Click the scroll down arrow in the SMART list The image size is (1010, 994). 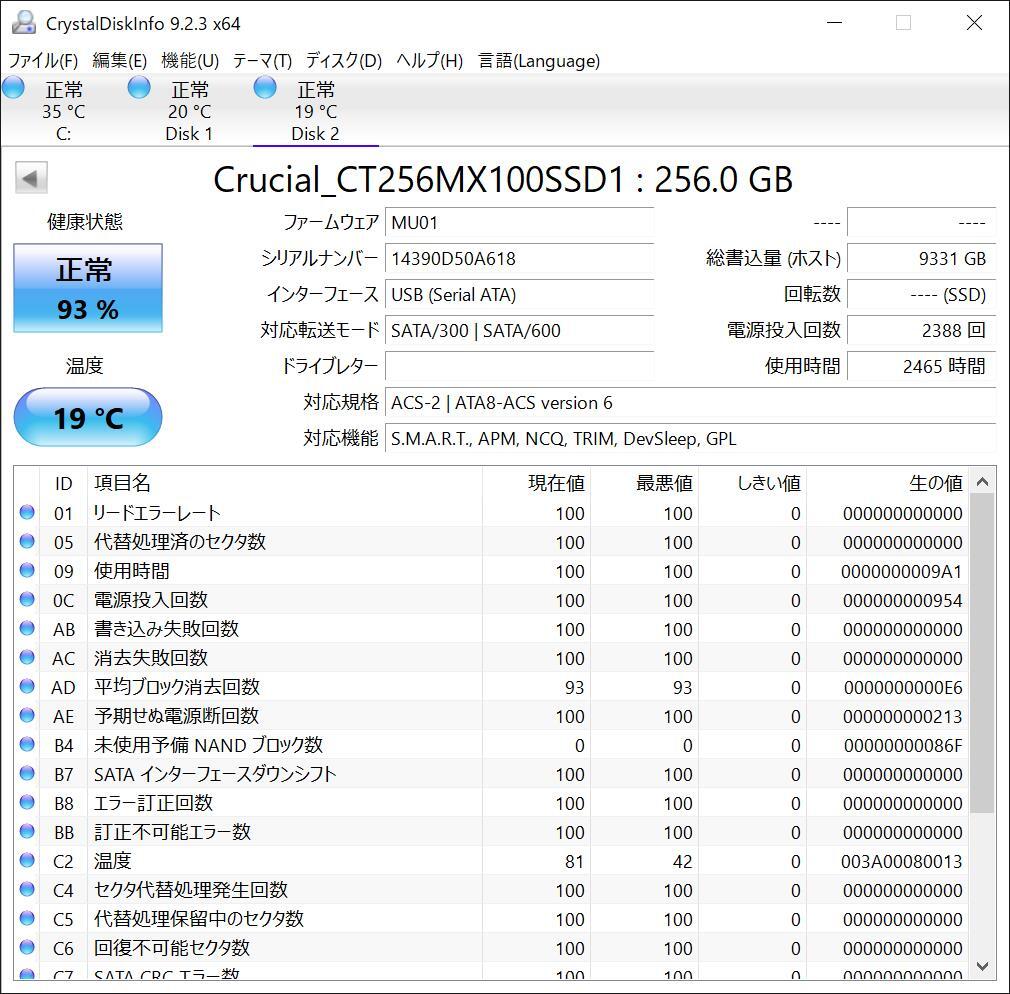pos(982,966)
